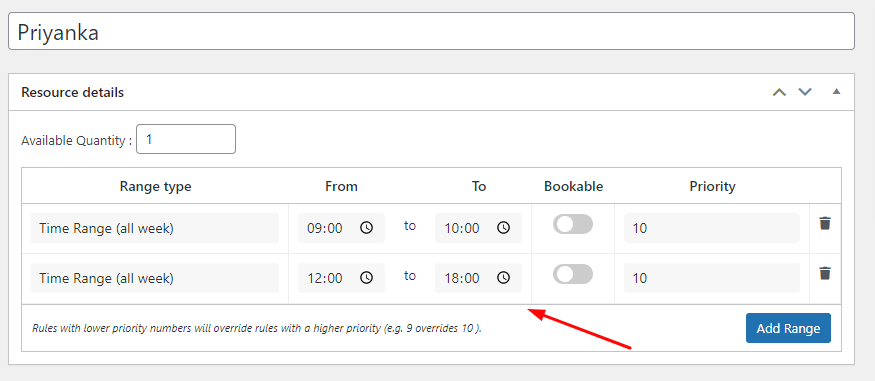Move Resource details panel up
Image resolution: width=875 pixels, height=381 pixels.
pos(779,92)
